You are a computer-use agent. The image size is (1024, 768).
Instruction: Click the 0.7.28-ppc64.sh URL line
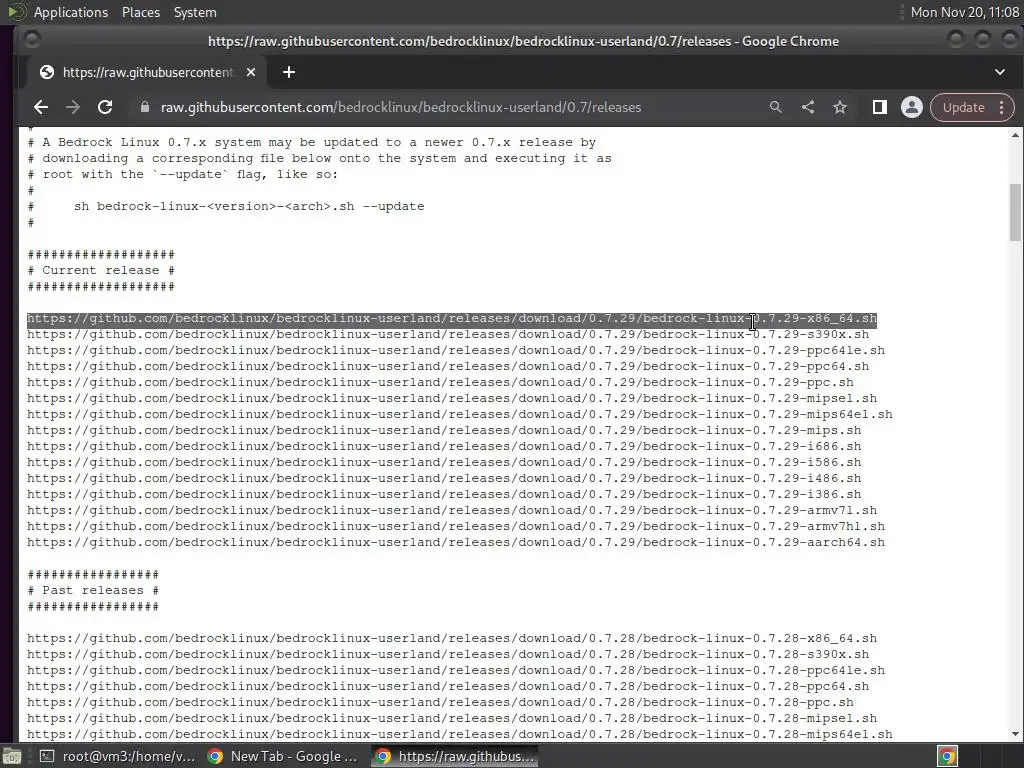(448, 686)
